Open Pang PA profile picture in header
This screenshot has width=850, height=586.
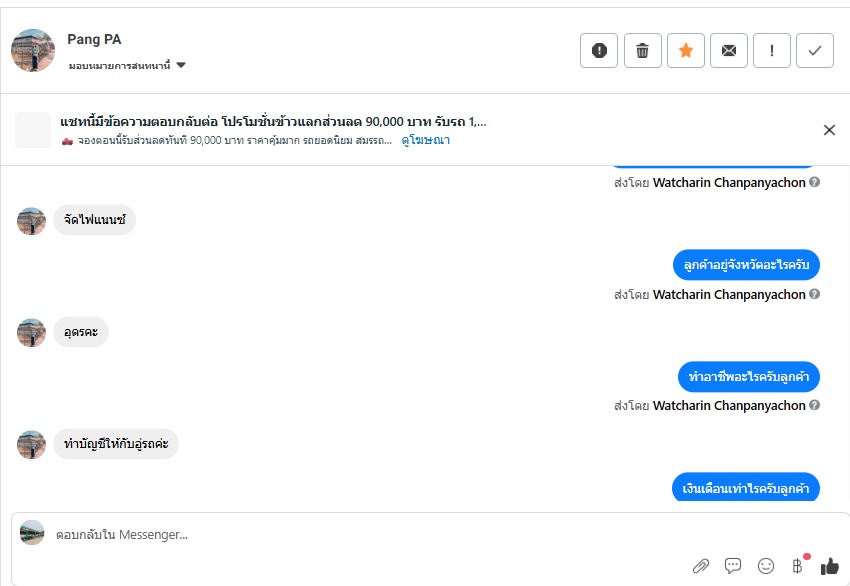click(32, 50)
